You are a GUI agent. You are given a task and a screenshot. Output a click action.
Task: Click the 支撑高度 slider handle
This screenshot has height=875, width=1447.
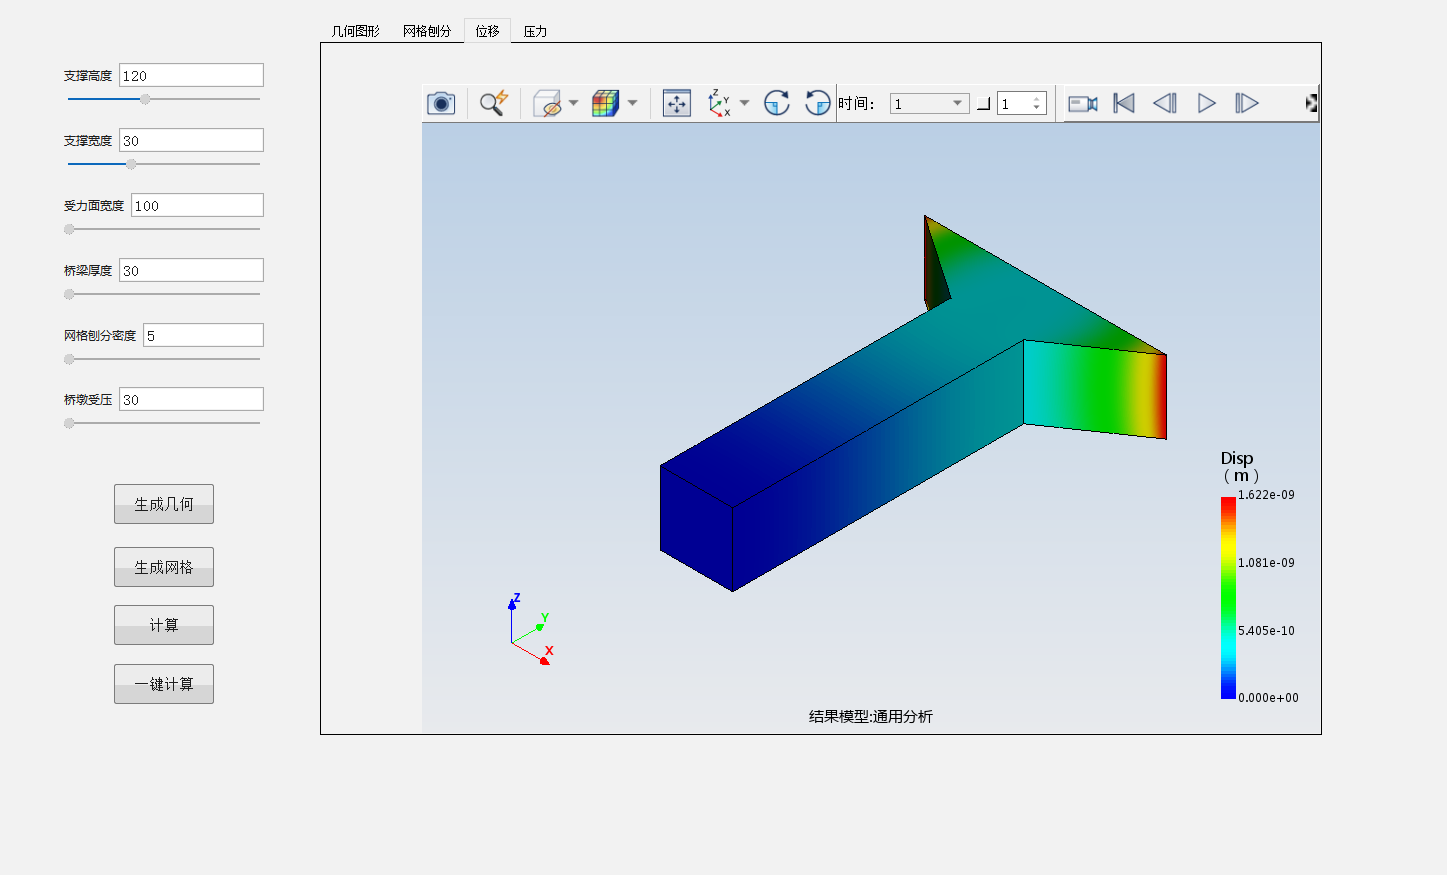pos(145,99)
